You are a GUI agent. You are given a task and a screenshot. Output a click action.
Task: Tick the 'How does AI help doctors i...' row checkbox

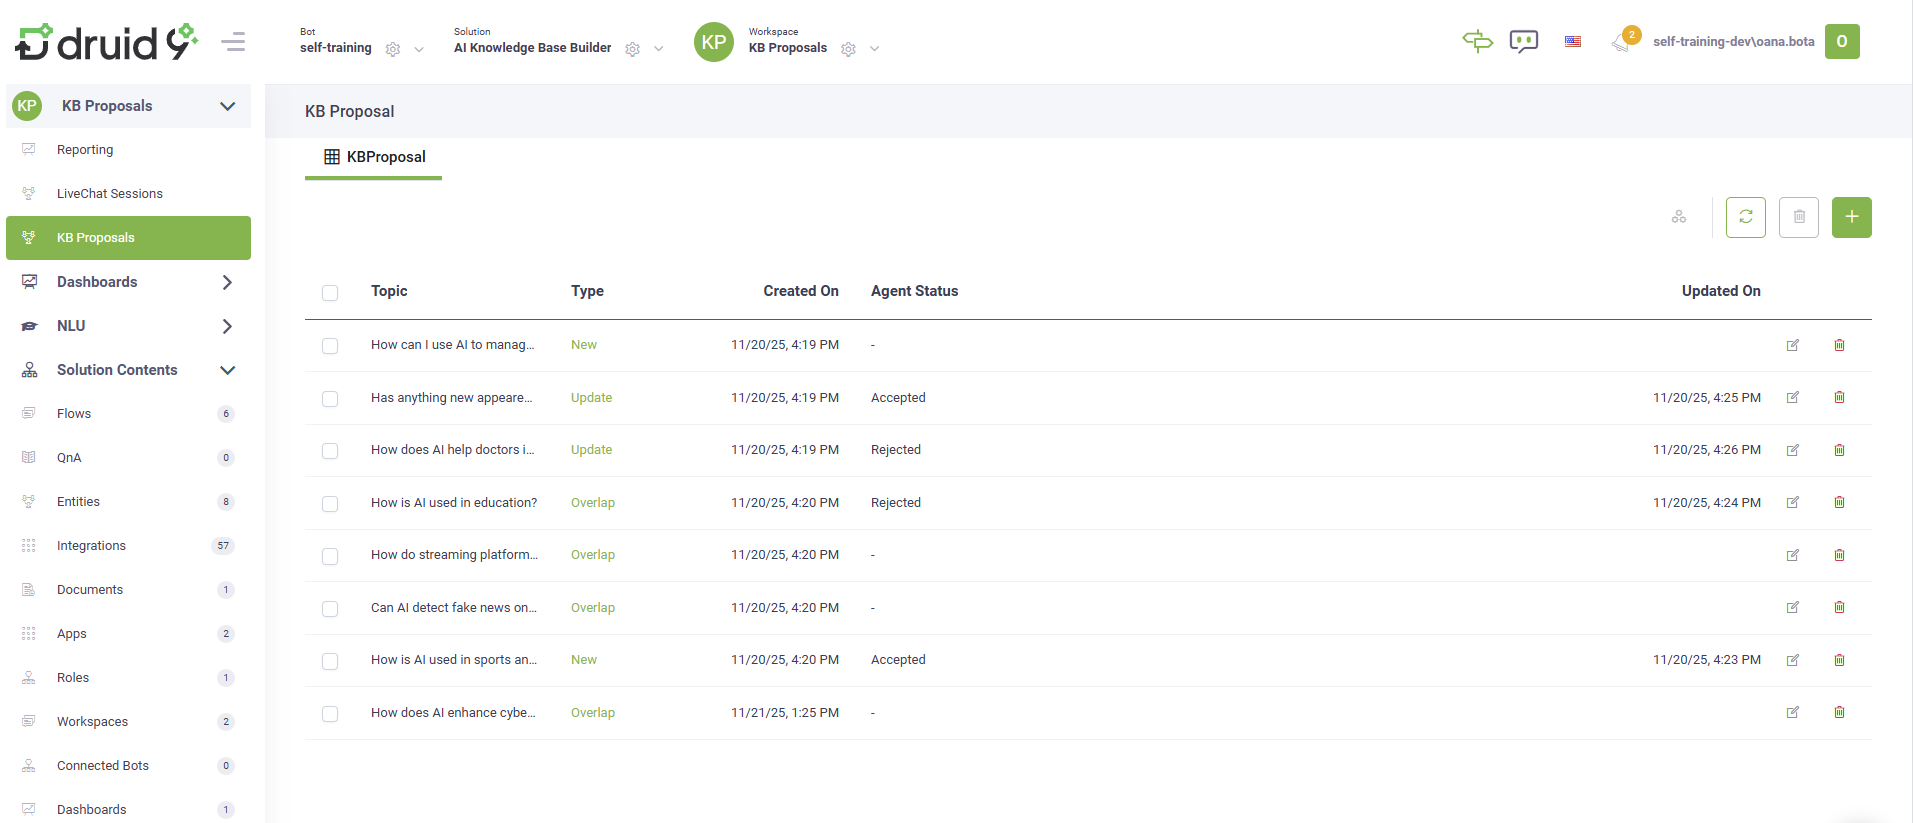(330, 451)
